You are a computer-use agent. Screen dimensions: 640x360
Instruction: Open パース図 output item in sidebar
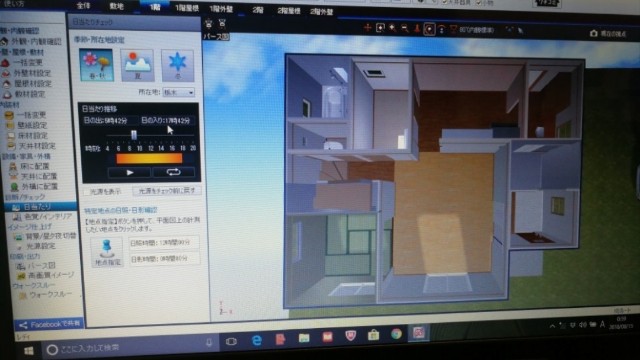click(36, 266)
